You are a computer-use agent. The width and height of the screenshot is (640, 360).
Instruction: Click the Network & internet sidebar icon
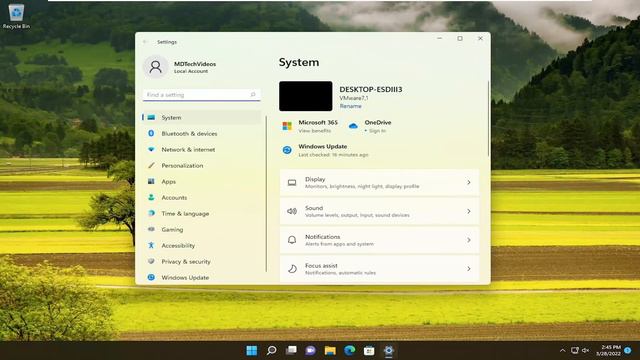pyautogui.click(x=151, y=149)
